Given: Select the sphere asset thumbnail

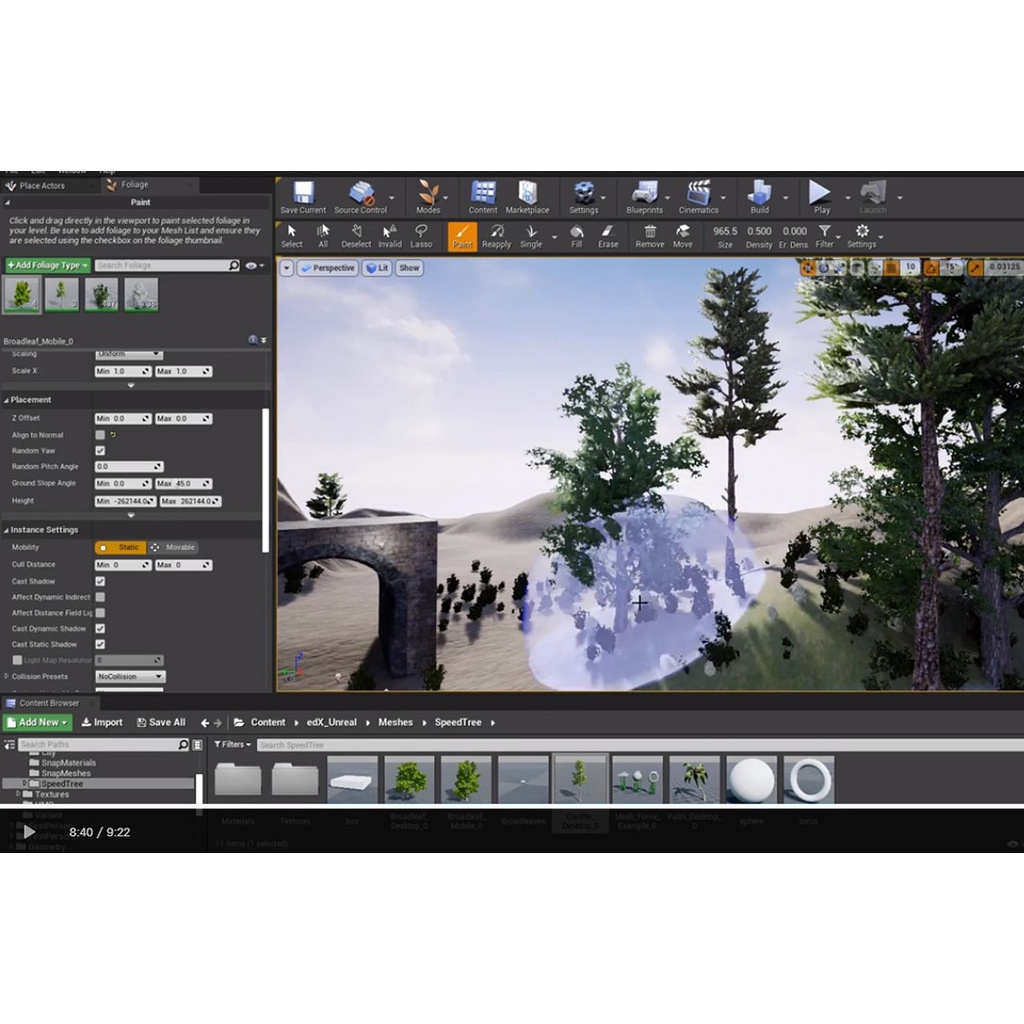Looking at the screenshot, I should [752, 780].
